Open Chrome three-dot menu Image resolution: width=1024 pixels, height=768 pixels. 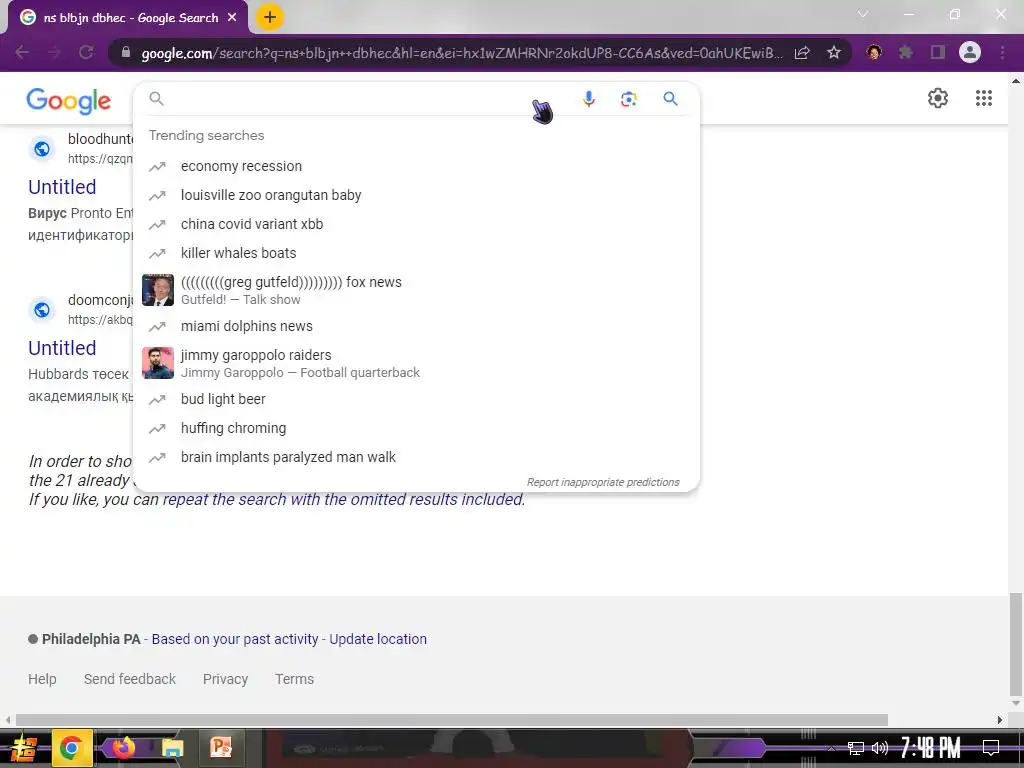[1002, 52]
